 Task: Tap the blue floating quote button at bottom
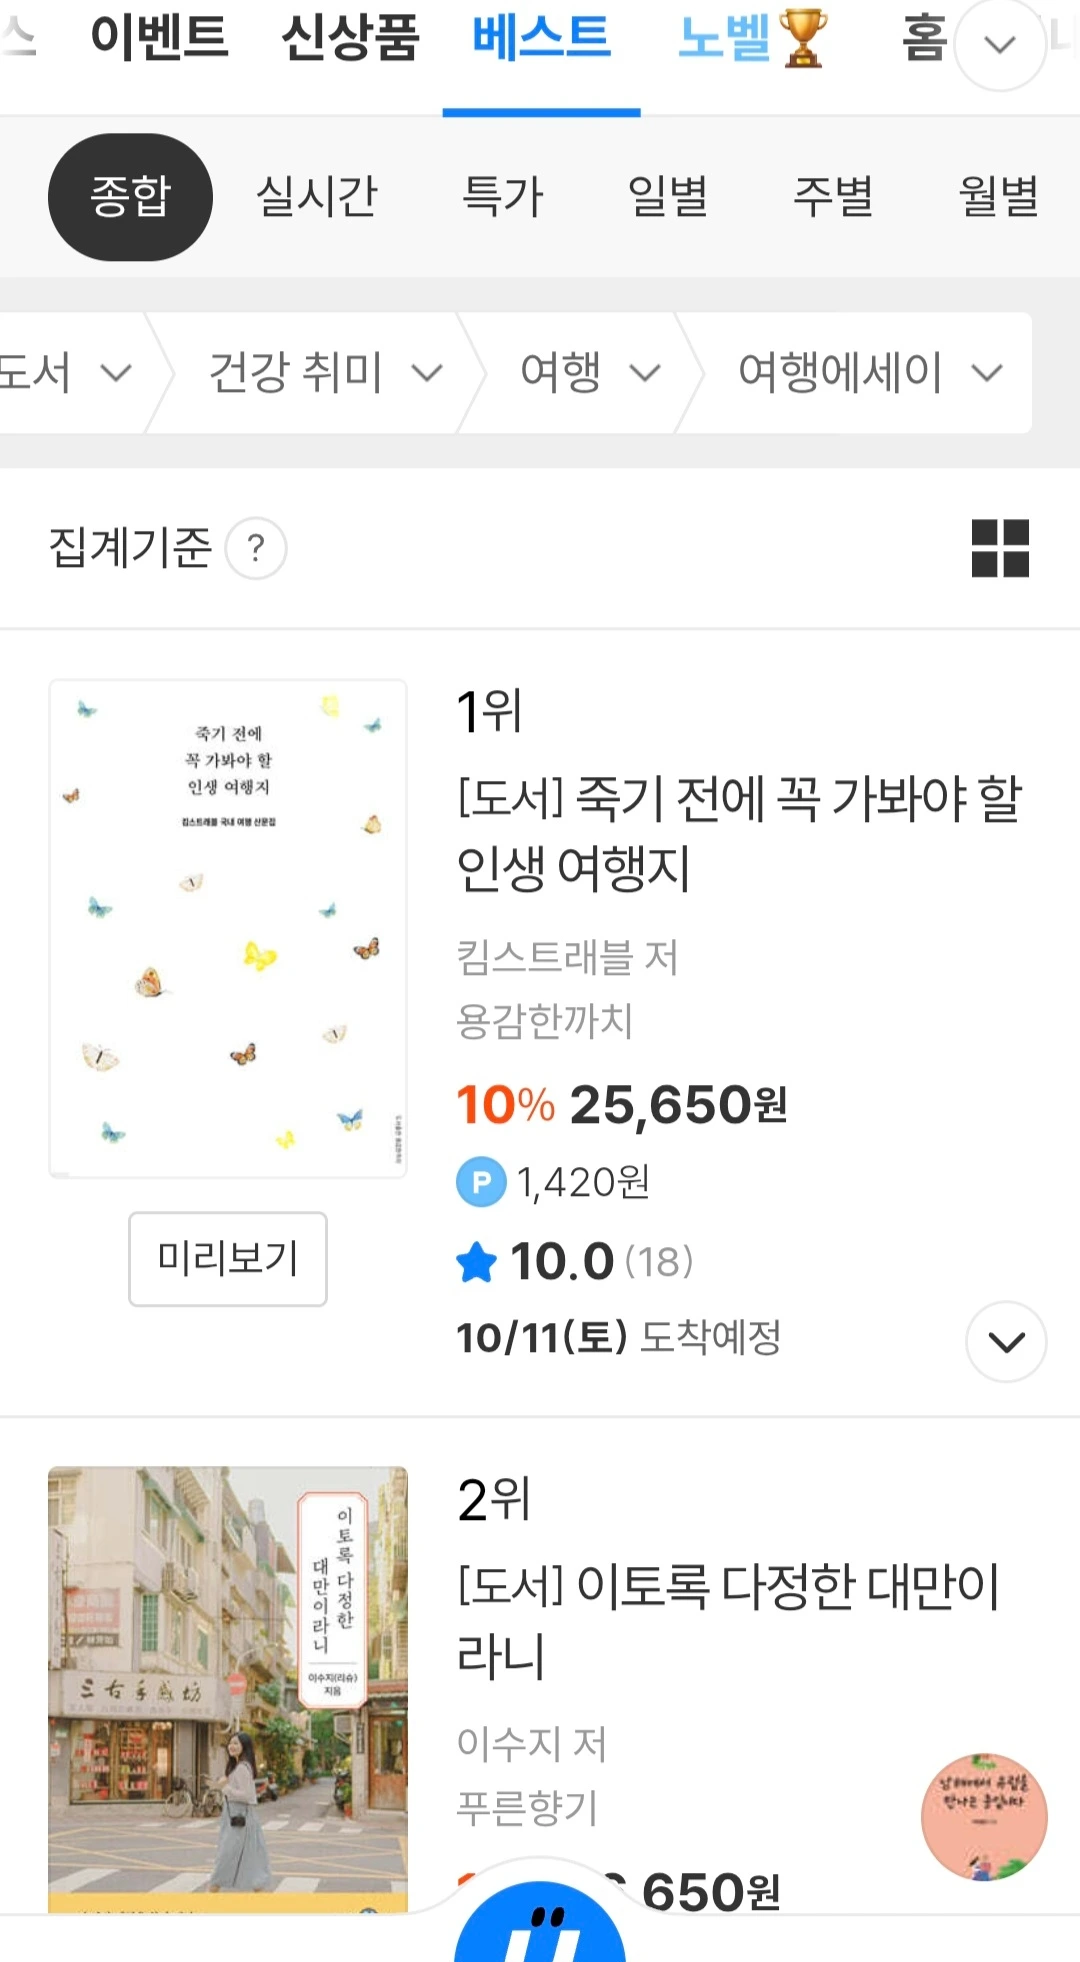tap(540, 1922)
